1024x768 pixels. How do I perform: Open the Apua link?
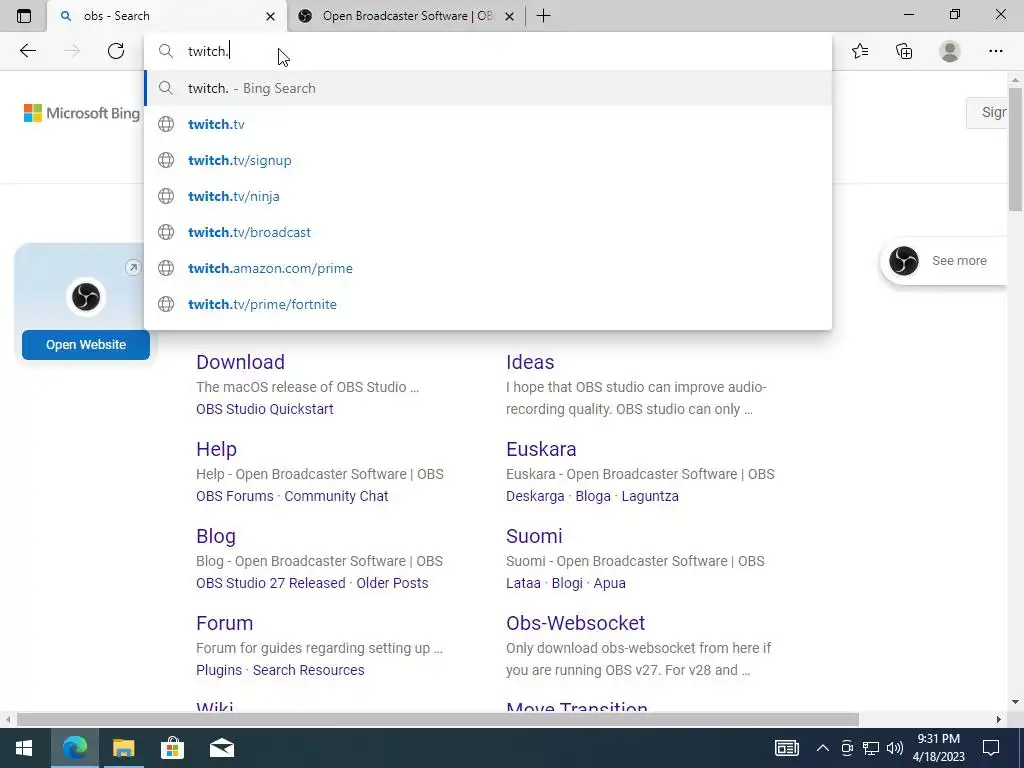[609, 583]
